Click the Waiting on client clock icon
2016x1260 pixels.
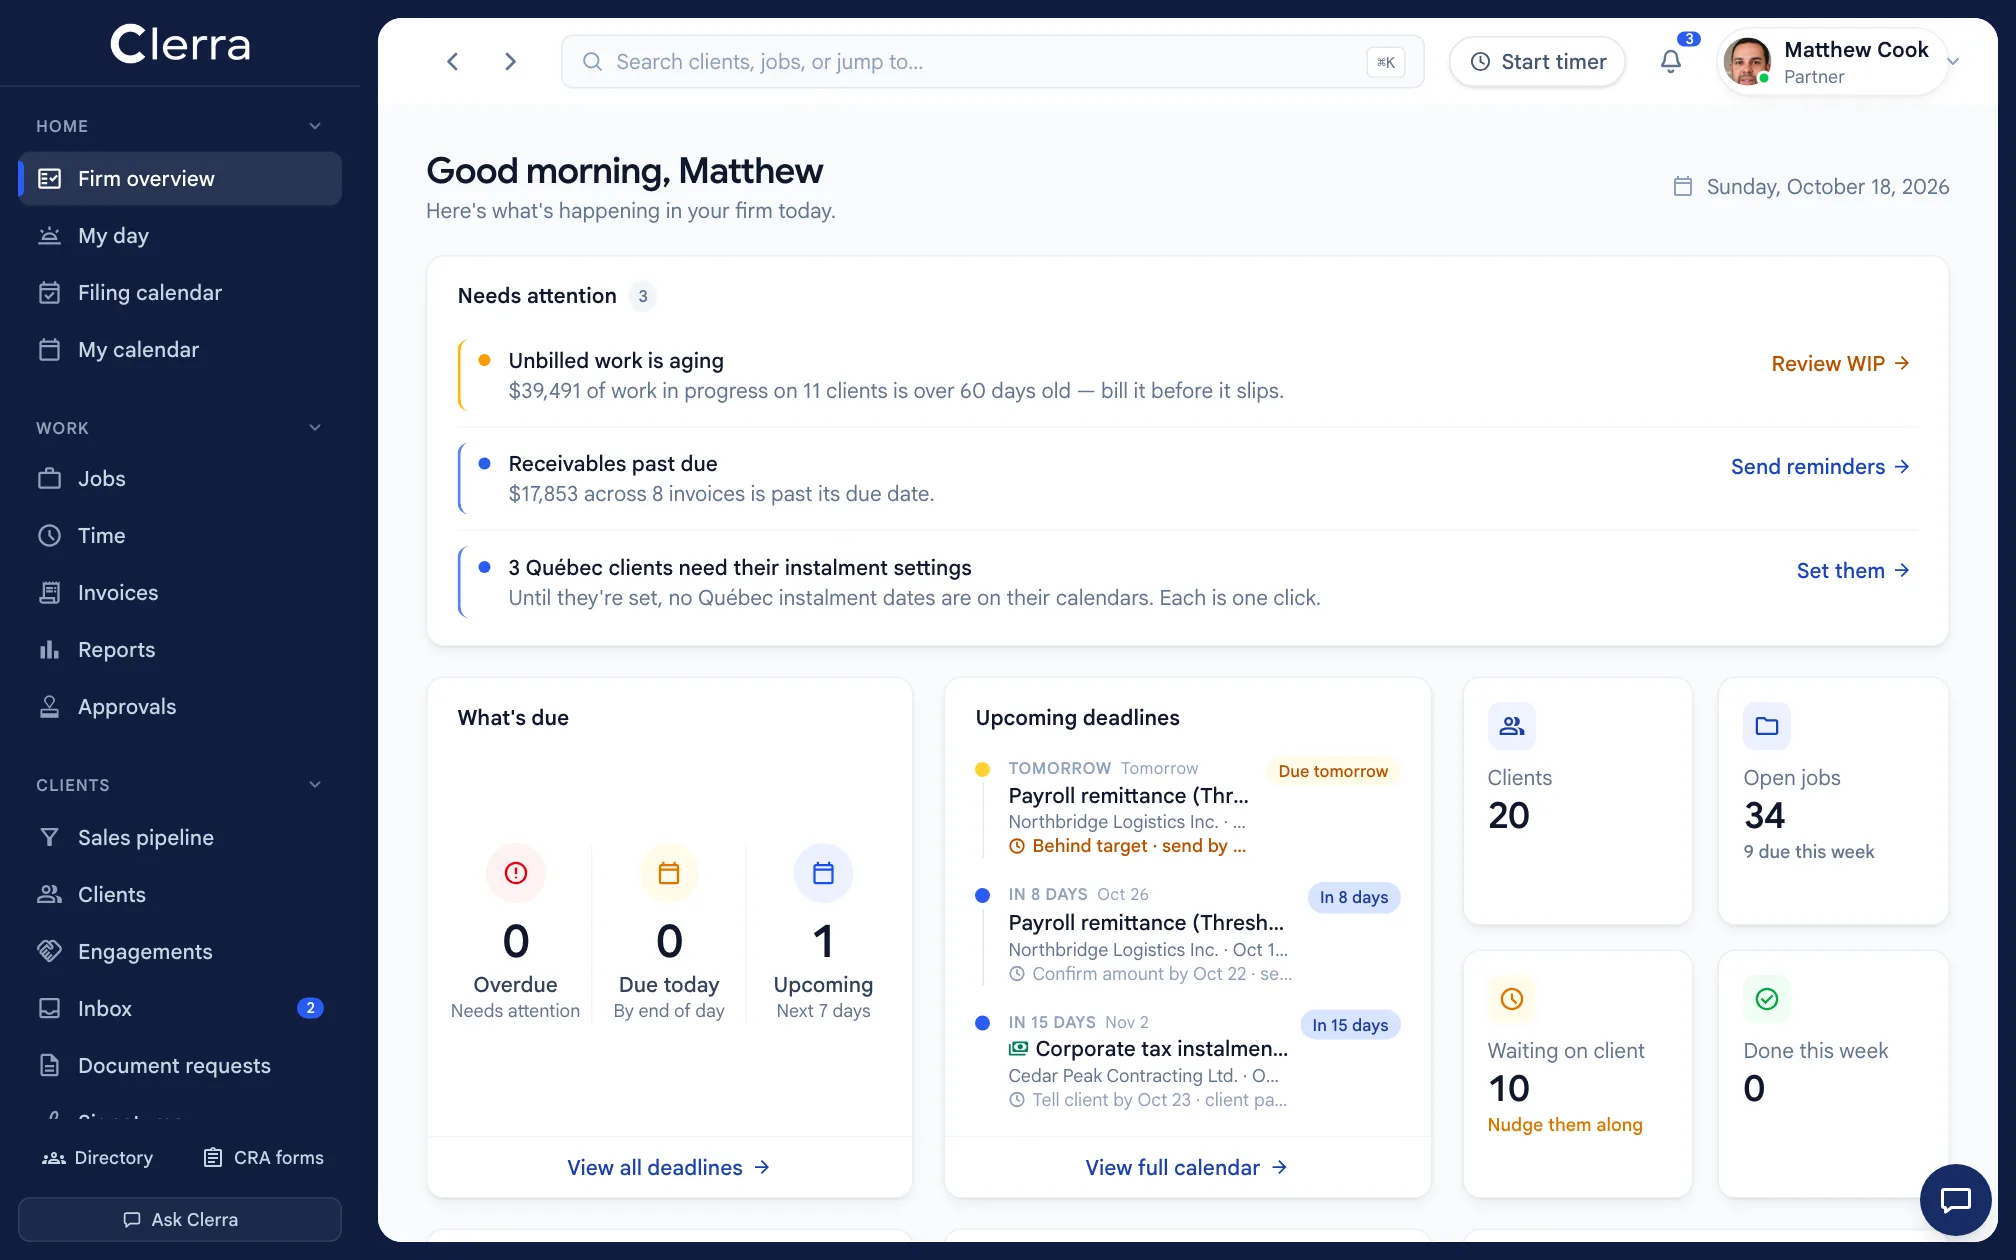click(1512, 999)
